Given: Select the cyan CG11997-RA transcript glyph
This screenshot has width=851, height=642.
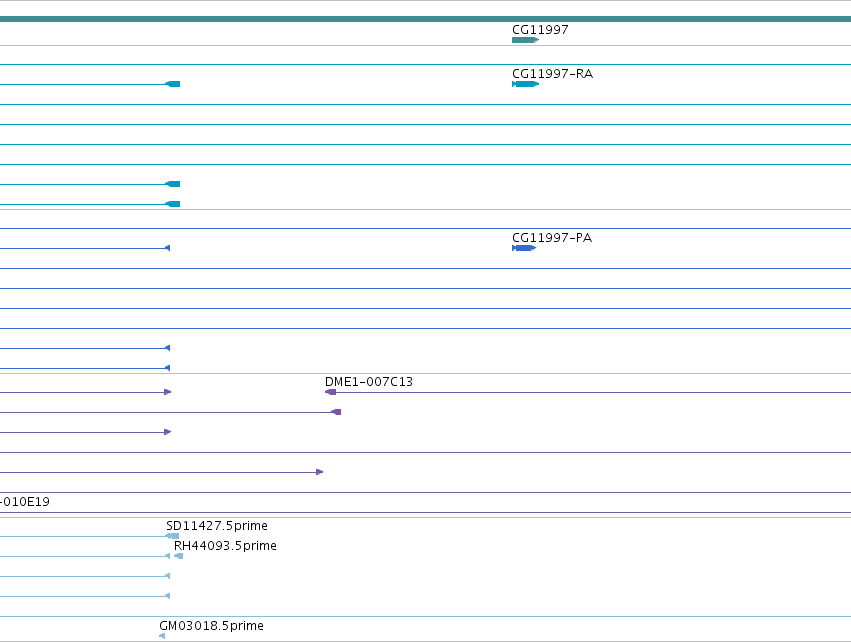Looking at the screenshot, I should pyautogui.click(x=525, y=84).
